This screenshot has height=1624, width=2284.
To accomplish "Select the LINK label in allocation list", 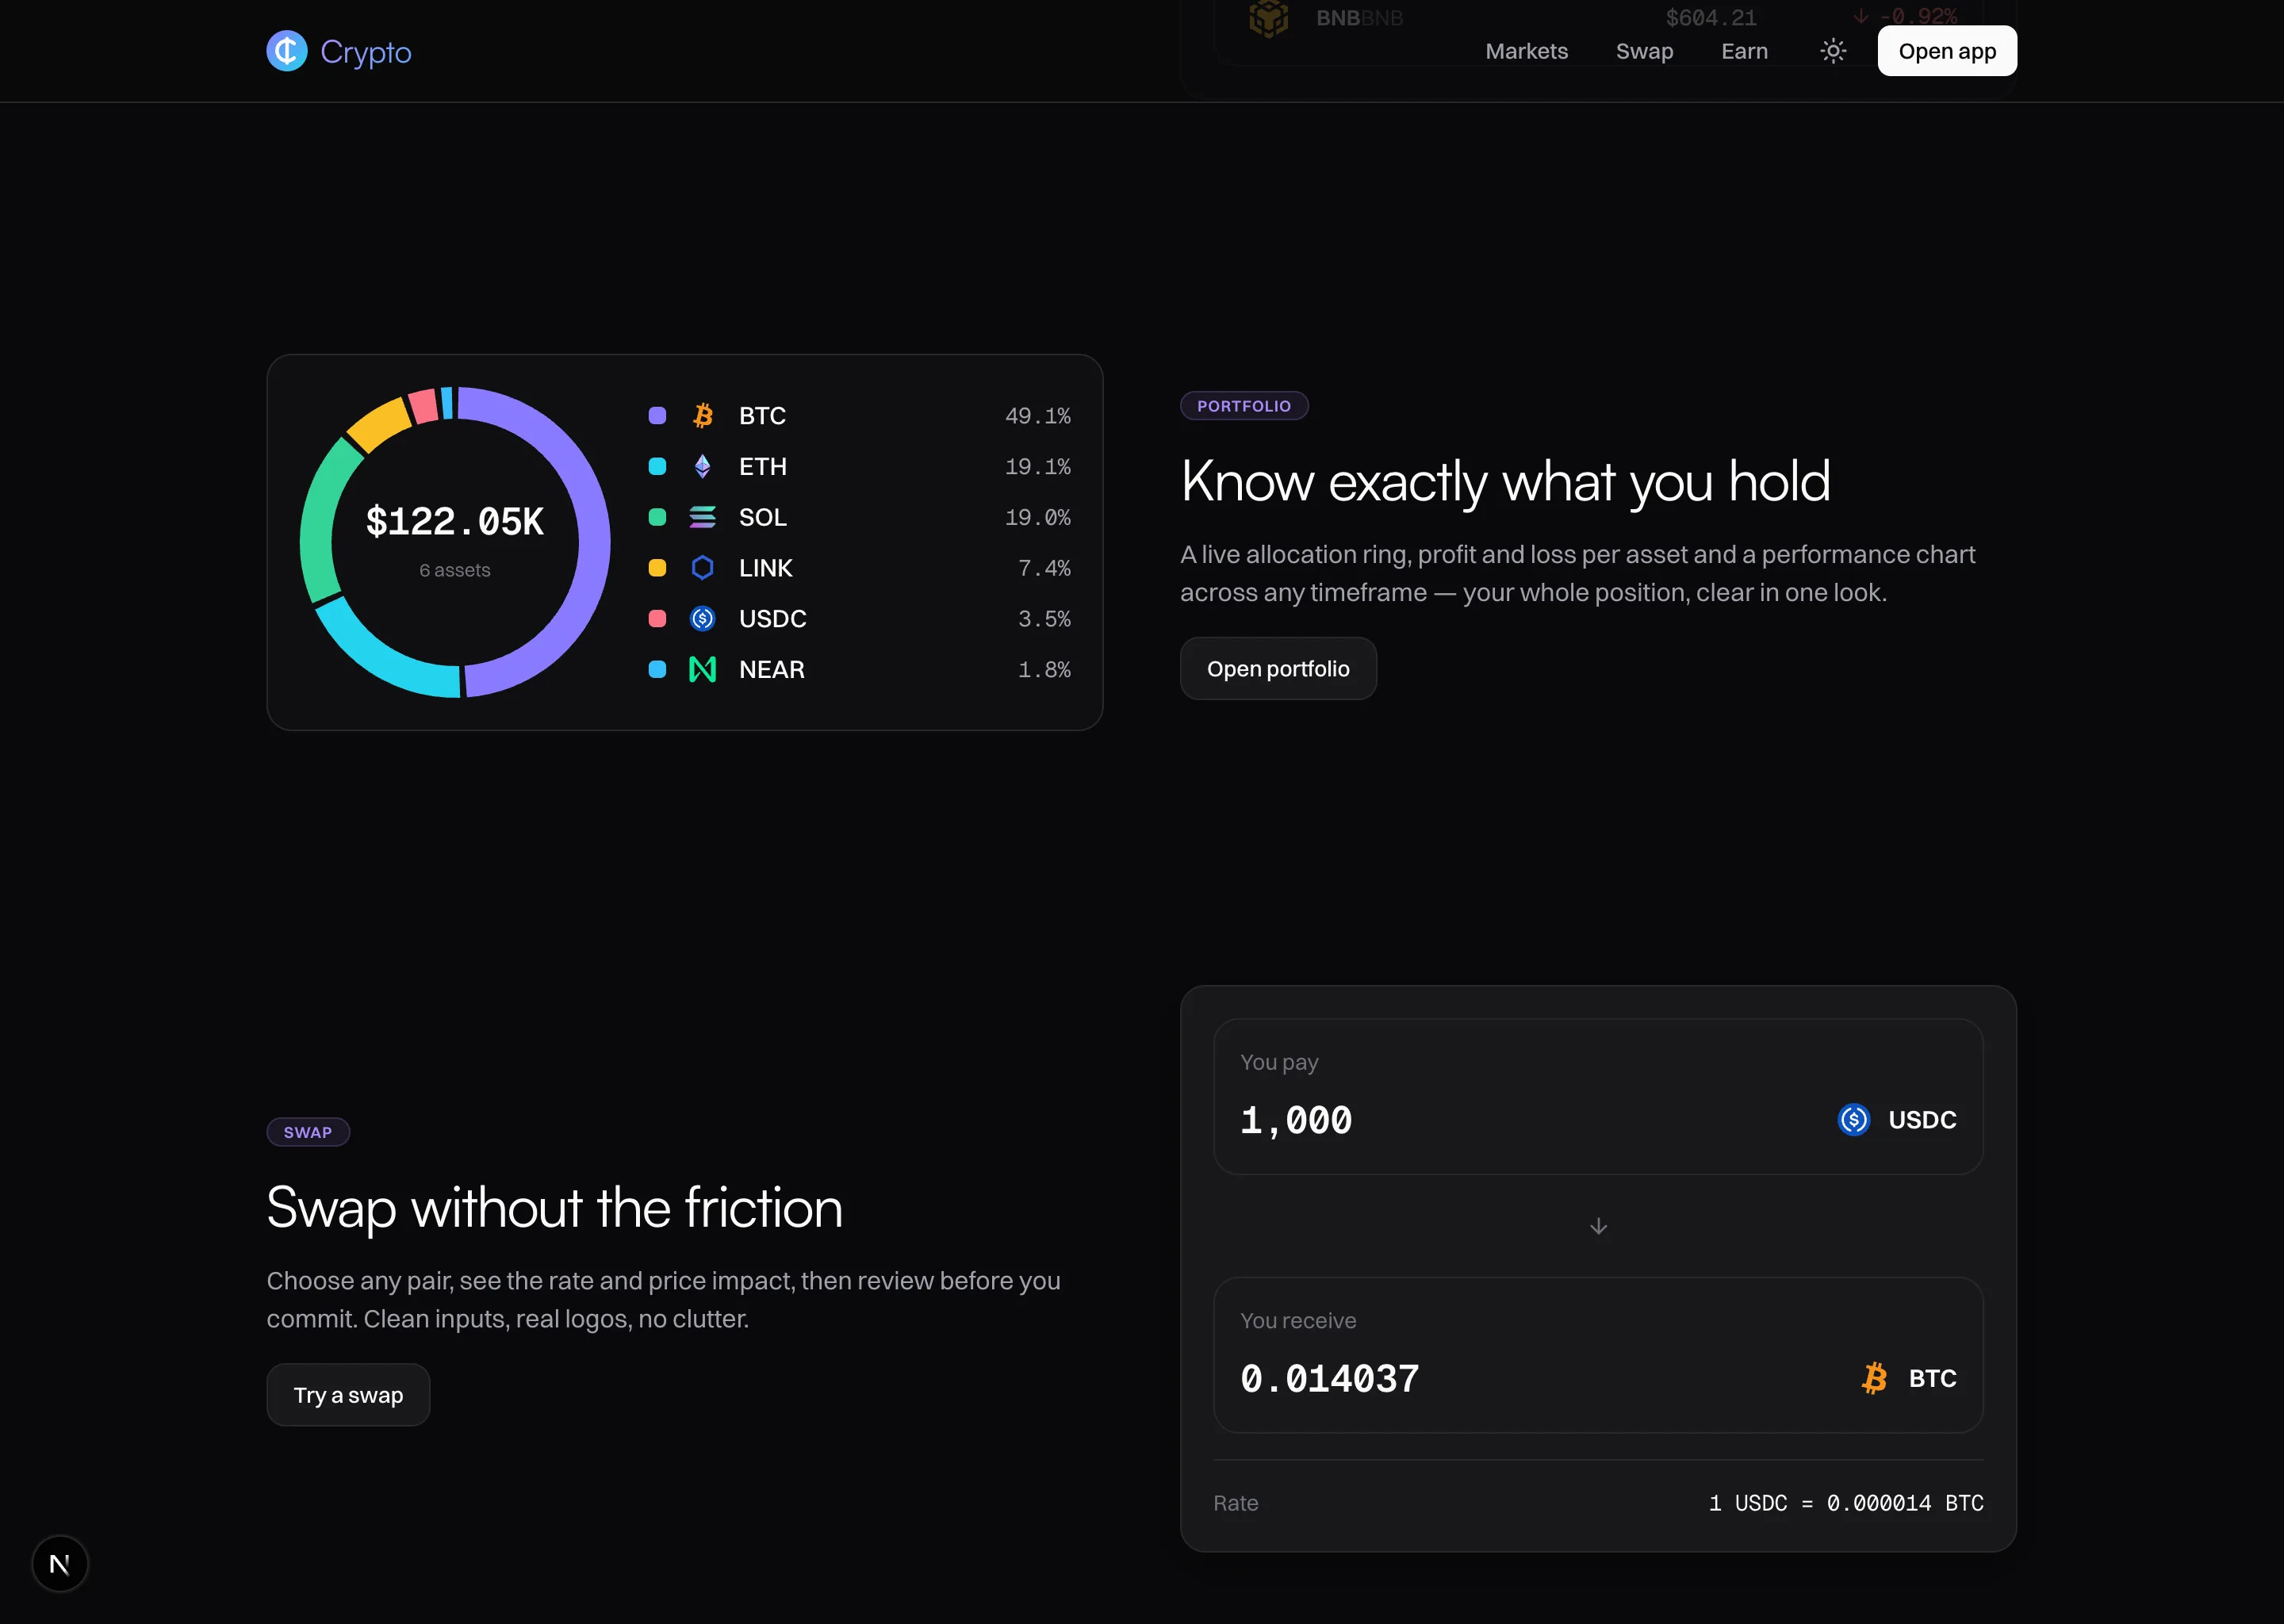I will (765, 568).
